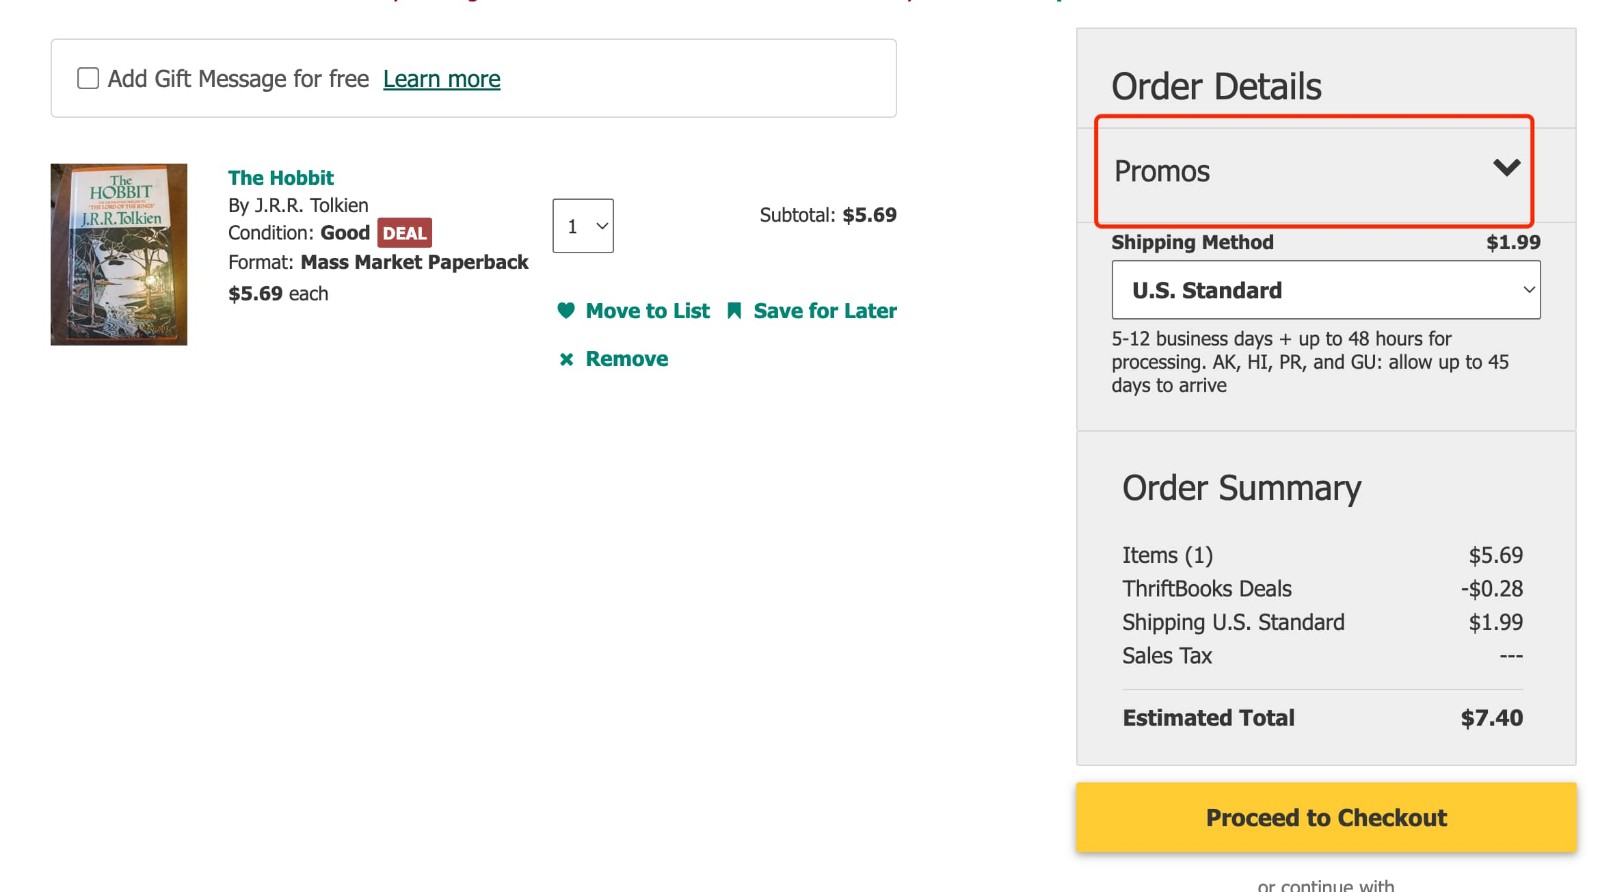Viewport: 1600px width, 892px height.
Task: Click the shipping method dropdown chevron
Action: tap(1528, 290)
